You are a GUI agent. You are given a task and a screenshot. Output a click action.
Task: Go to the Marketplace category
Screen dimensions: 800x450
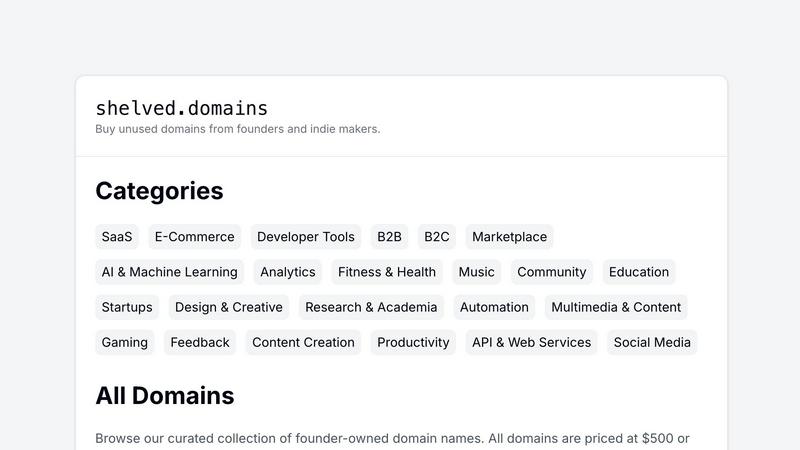click(x=509, y=237)
